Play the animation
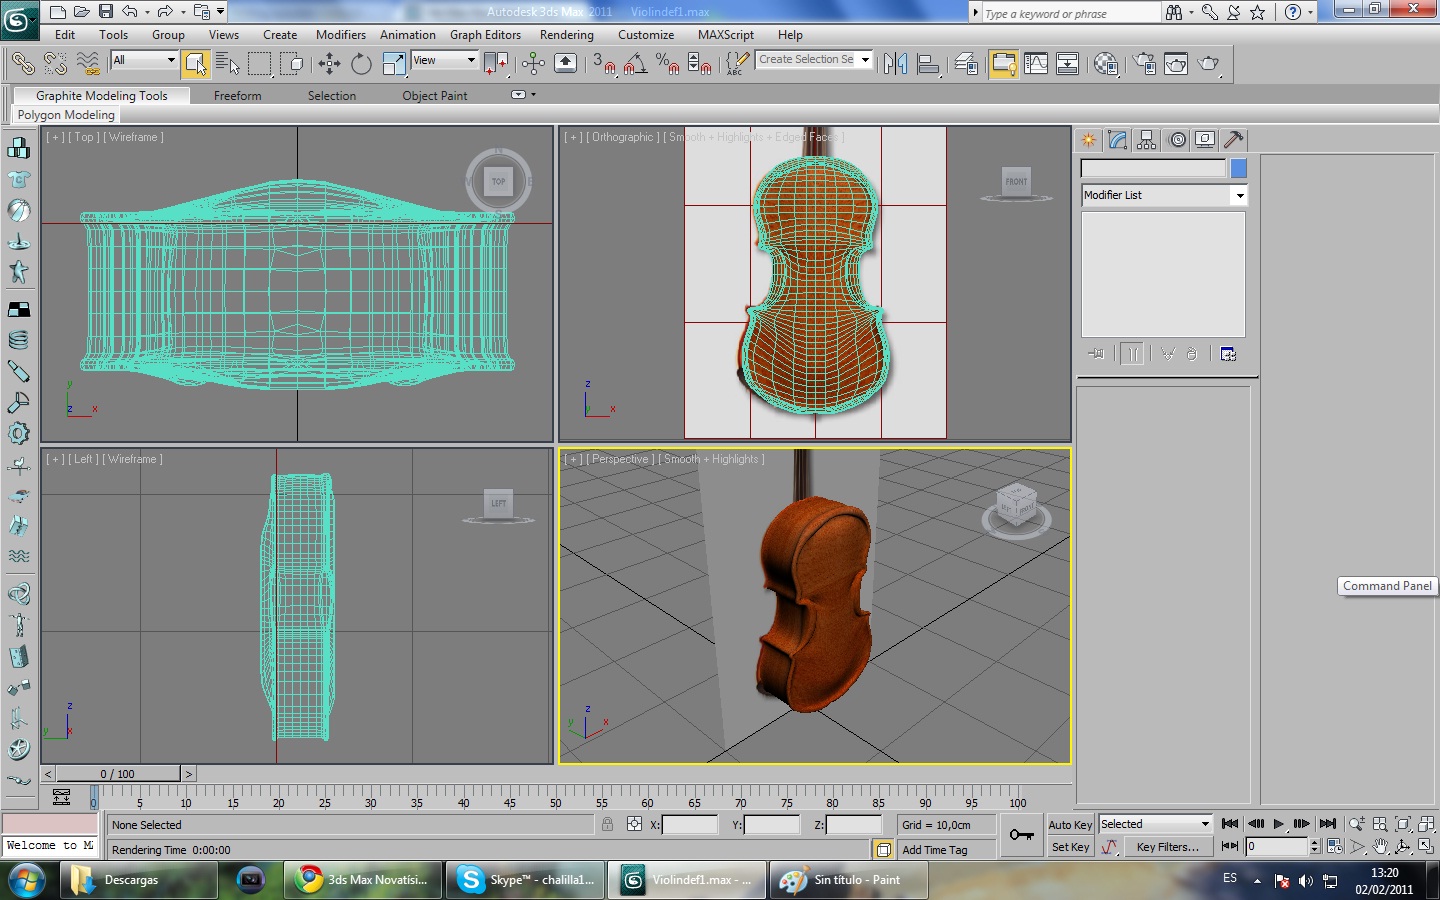The image size is (1440, 900). coord(1278,824)
